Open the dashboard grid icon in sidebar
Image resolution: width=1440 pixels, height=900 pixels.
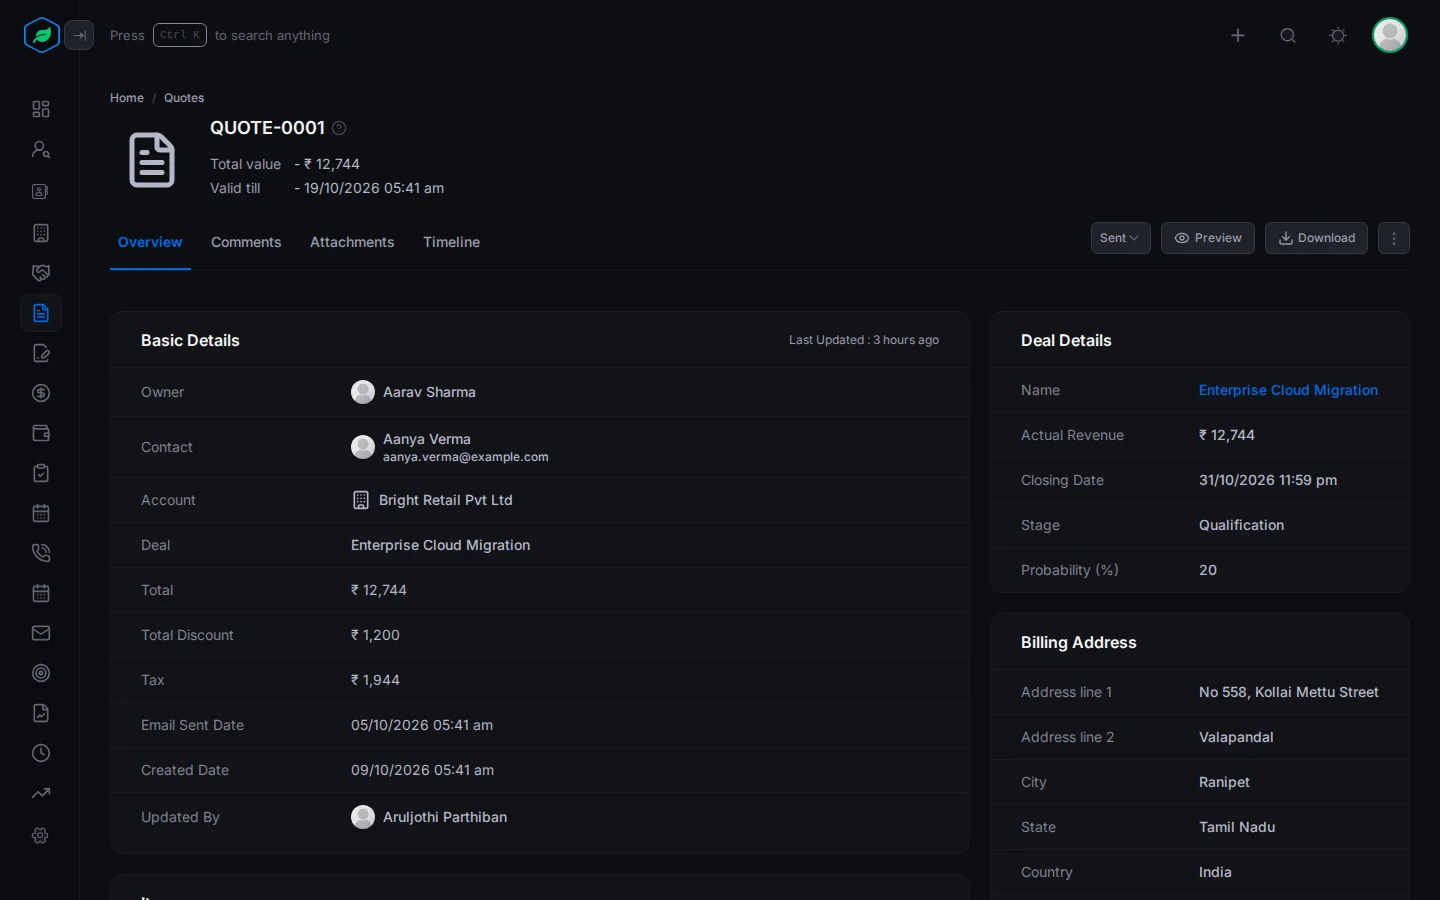pyautogui.click(x=41, y=109)
